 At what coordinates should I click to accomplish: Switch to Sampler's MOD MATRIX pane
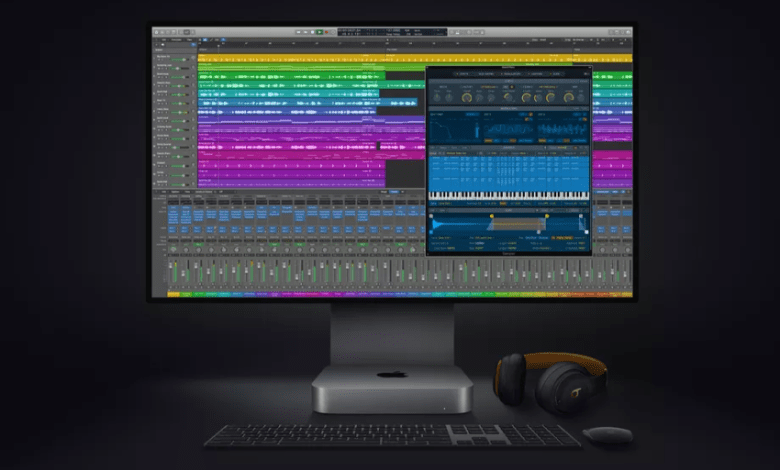click(x=487, y=74)
